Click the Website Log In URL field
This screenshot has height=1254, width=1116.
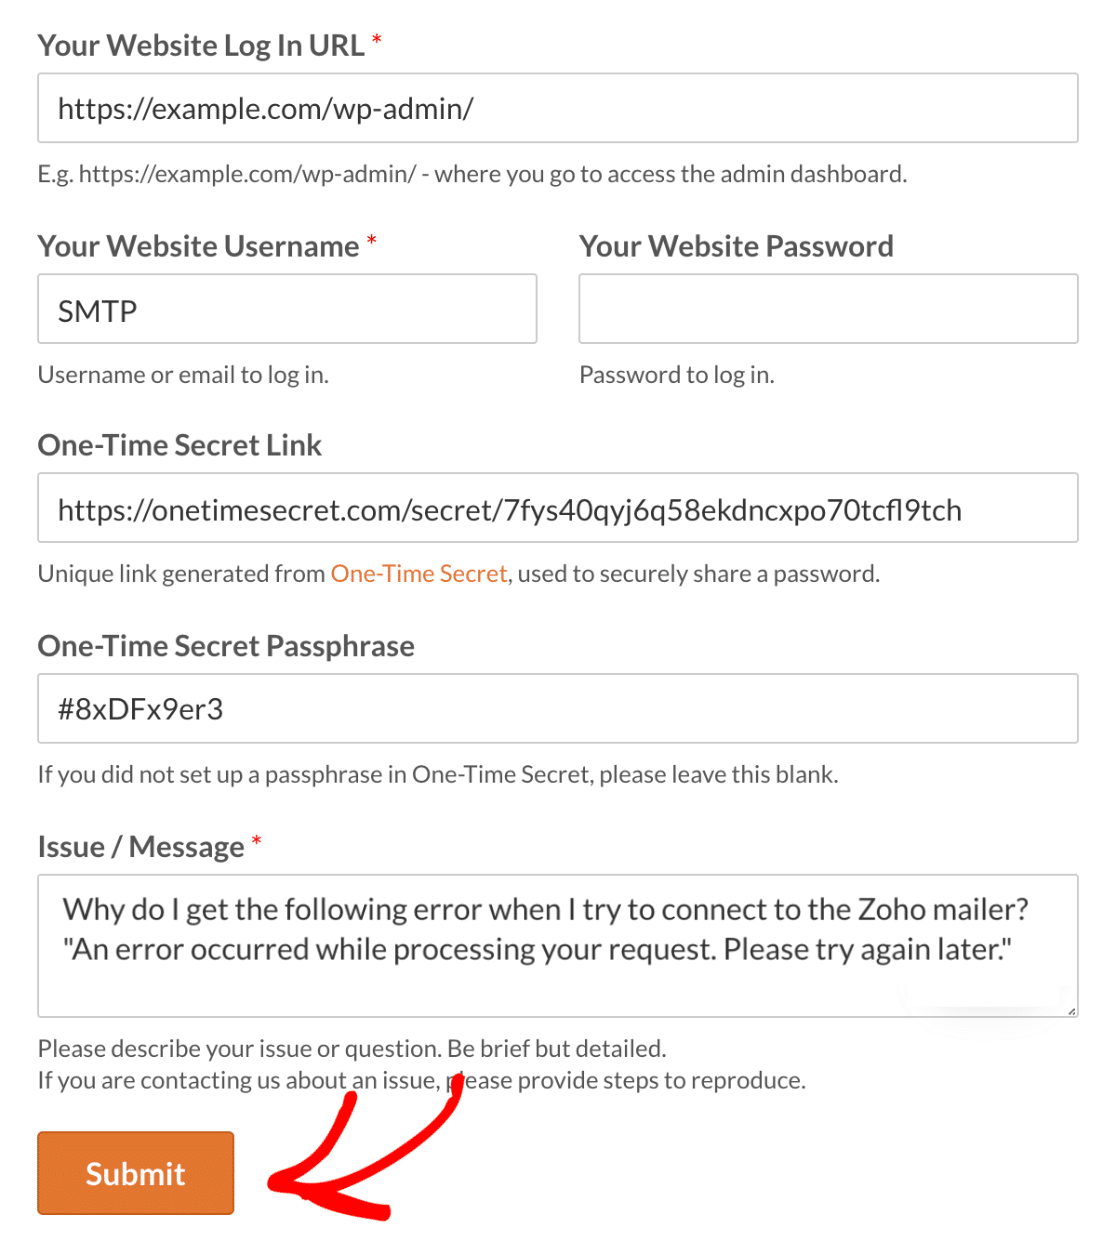pos(558,108)
